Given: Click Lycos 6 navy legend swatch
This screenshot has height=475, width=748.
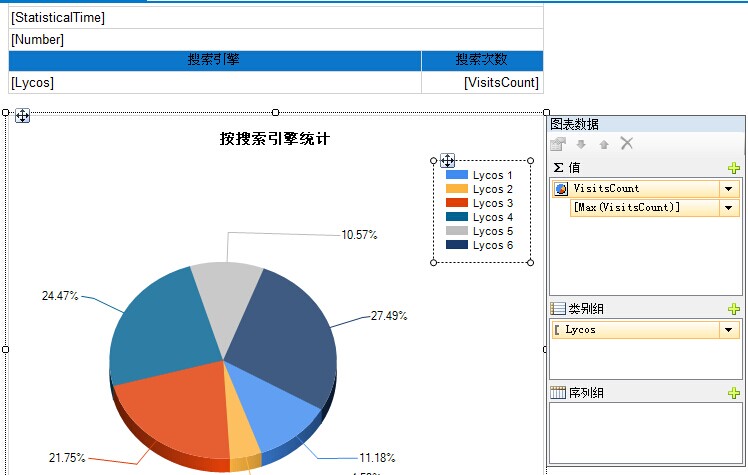Looking at the screenshot, I should (x=457, y=245).
